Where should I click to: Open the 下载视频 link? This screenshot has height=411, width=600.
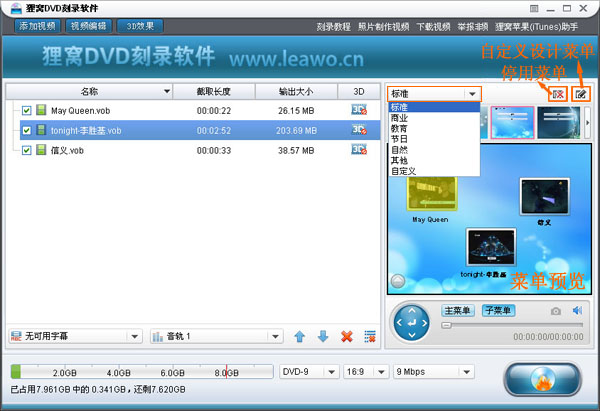[433, 27]
